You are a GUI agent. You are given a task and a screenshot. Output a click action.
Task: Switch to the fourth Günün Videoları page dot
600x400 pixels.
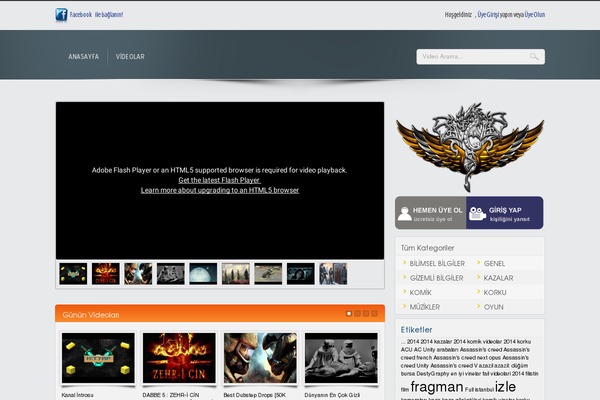374,313
